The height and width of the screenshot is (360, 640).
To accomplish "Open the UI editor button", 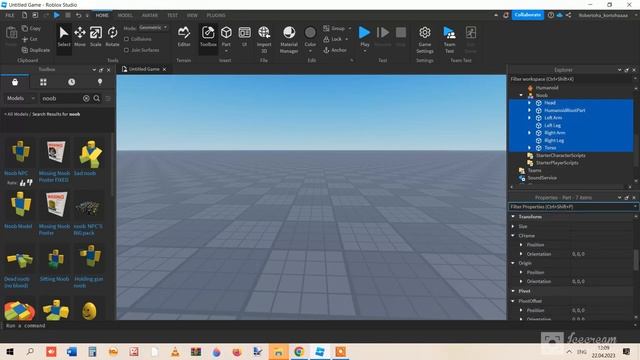I will pyautogui.click(x=244, y=37).
